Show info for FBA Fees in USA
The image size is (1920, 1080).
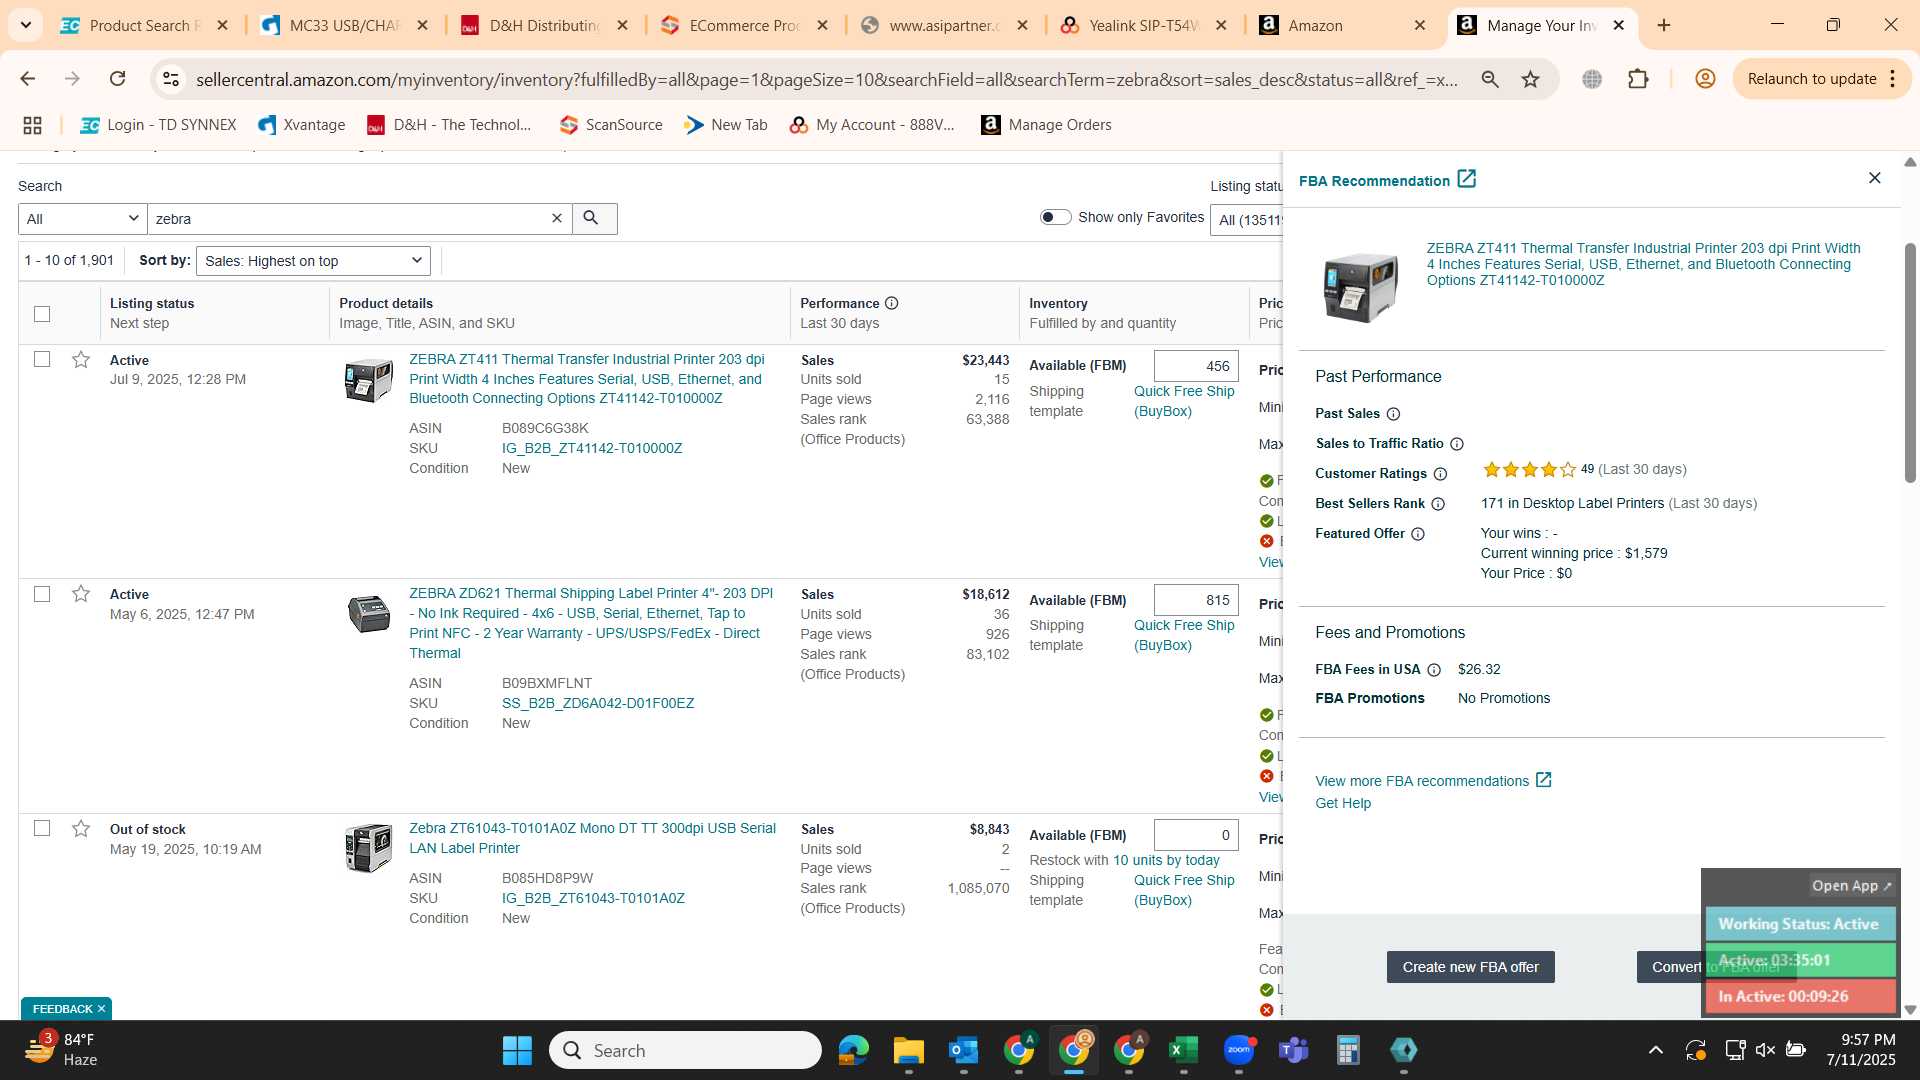pyautogui.click(x=1433, y=670)
